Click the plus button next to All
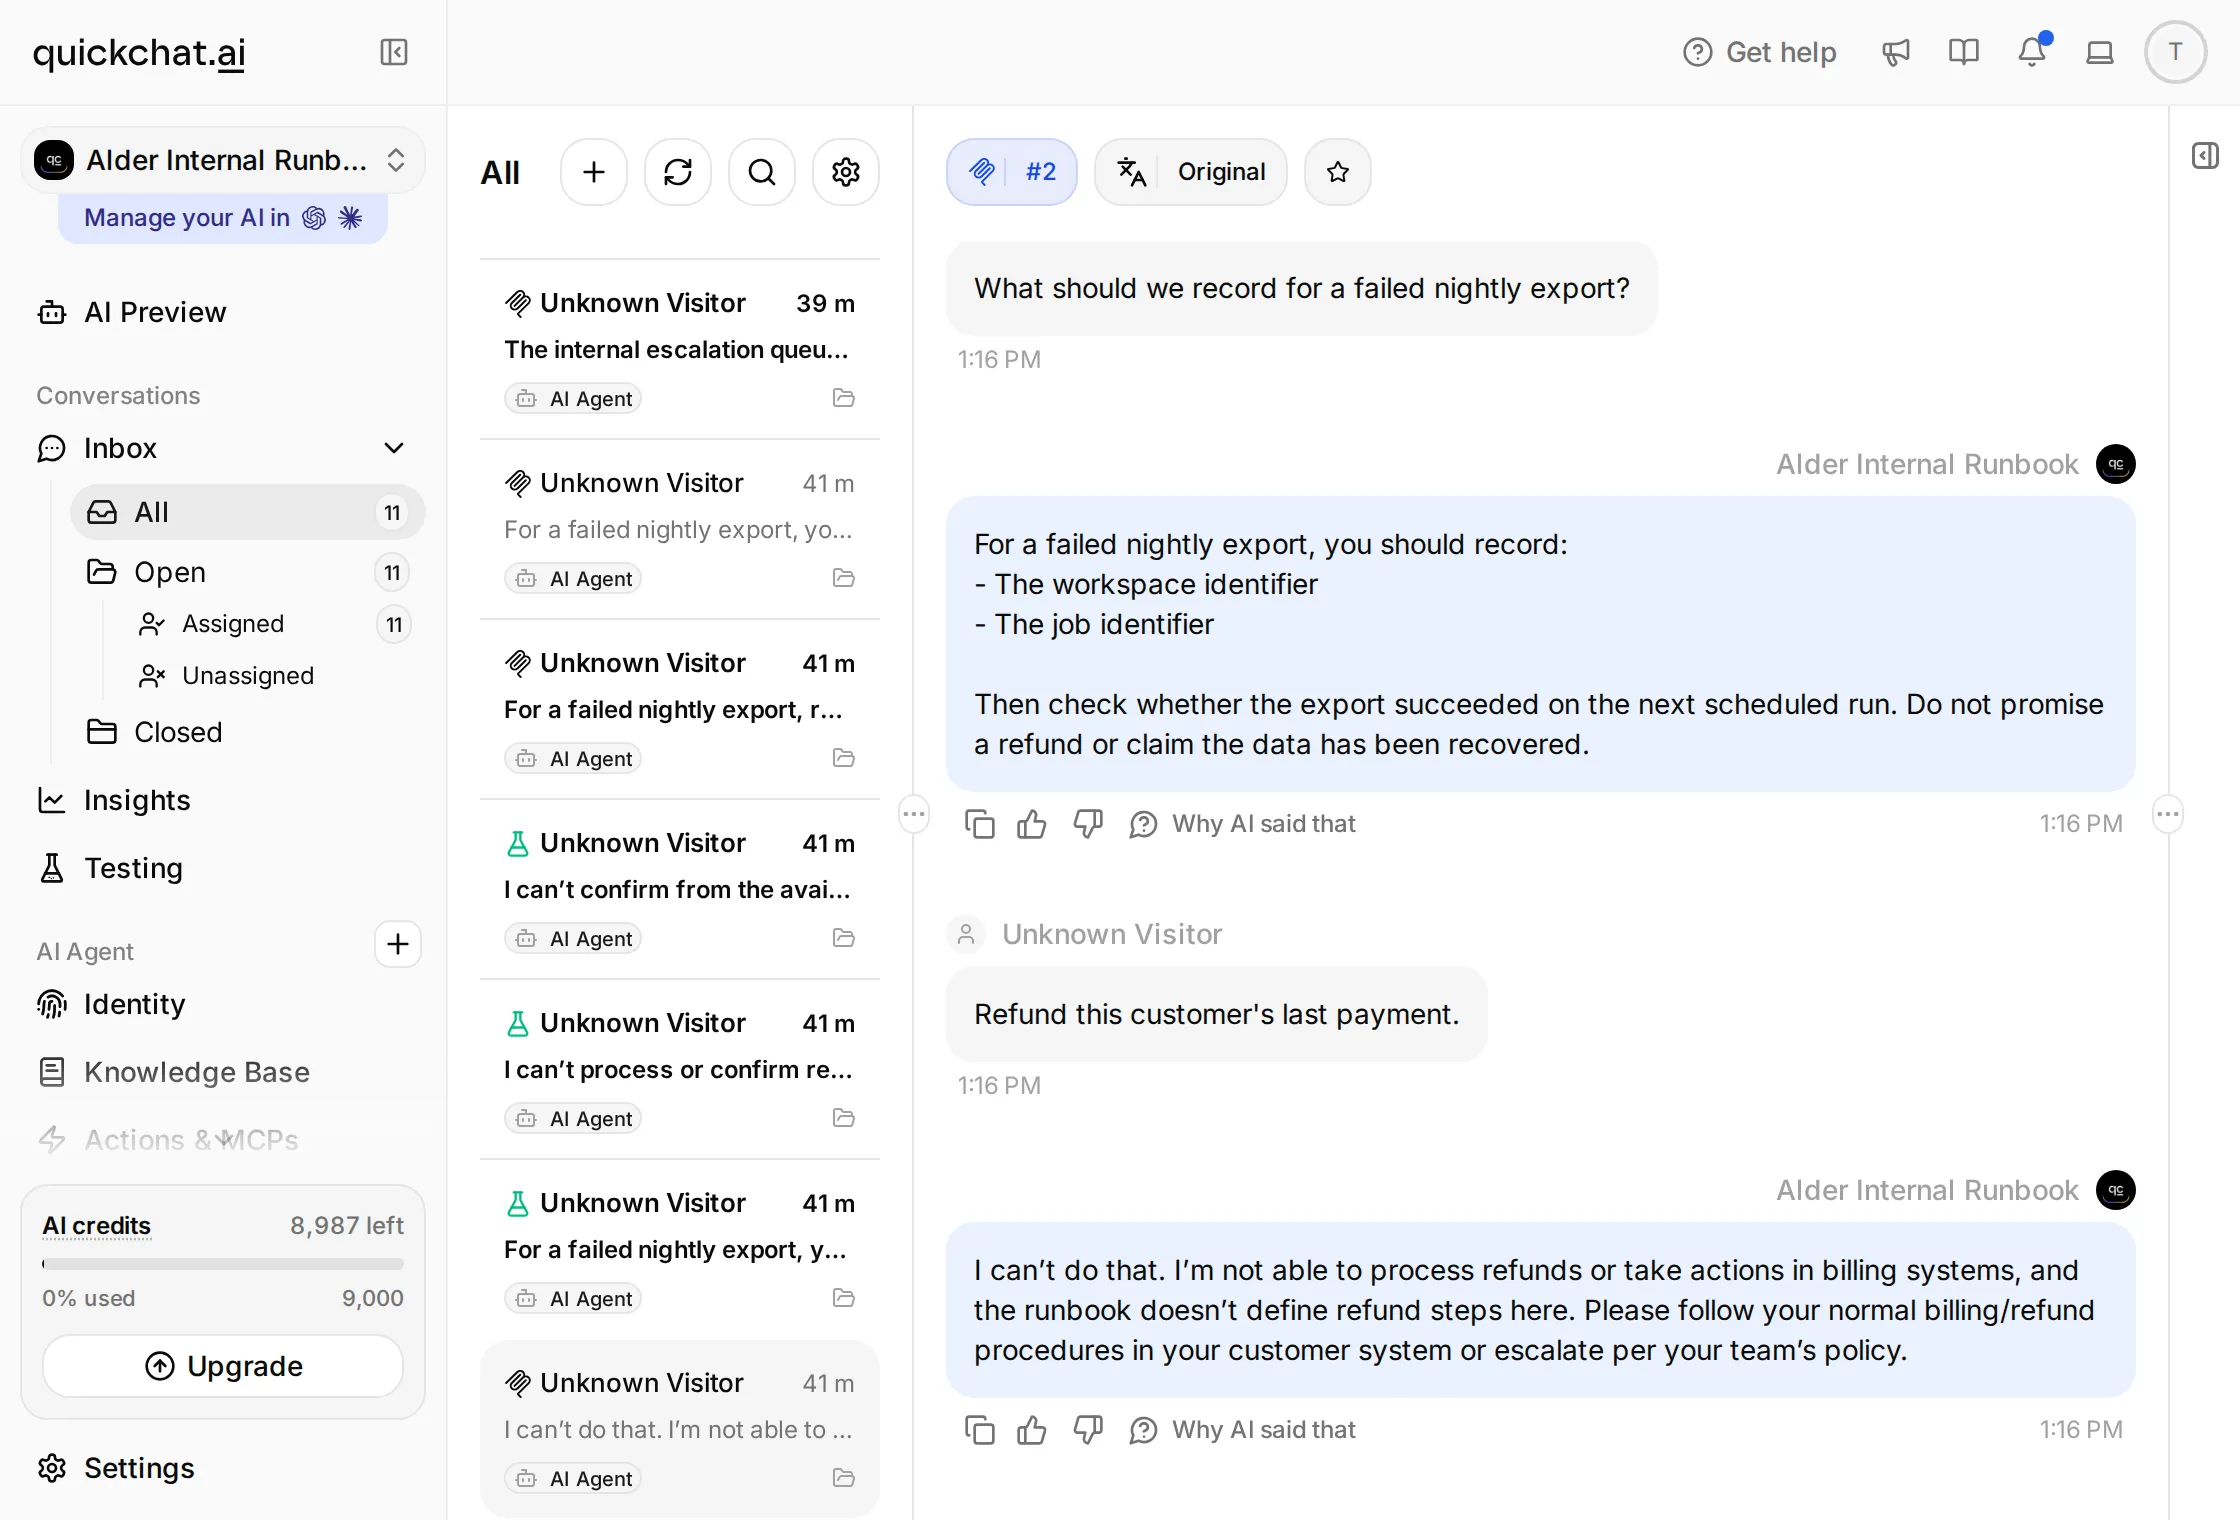The height and width of the screenshot is (1520, 2240). 594,172
